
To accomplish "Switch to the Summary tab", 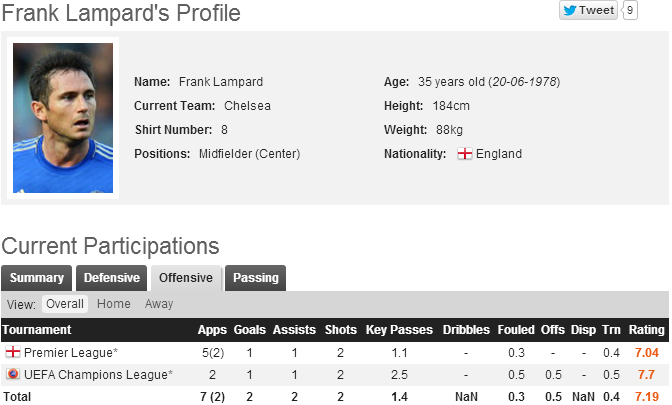I will click(37, 278).
